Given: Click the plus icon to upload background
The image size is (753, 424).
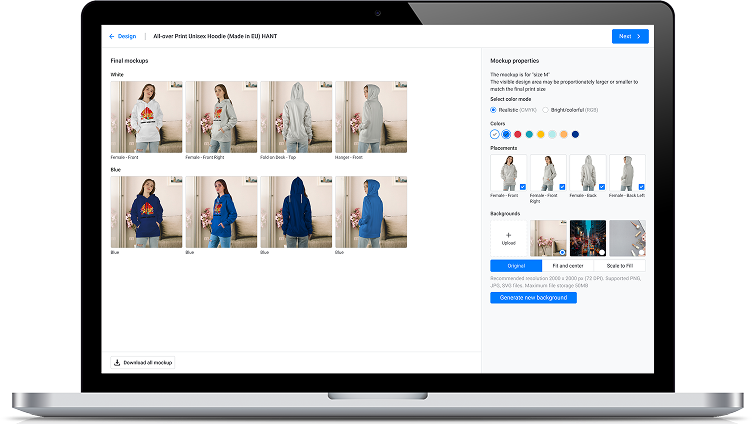Looking at the screenshot, I should 508,235.
